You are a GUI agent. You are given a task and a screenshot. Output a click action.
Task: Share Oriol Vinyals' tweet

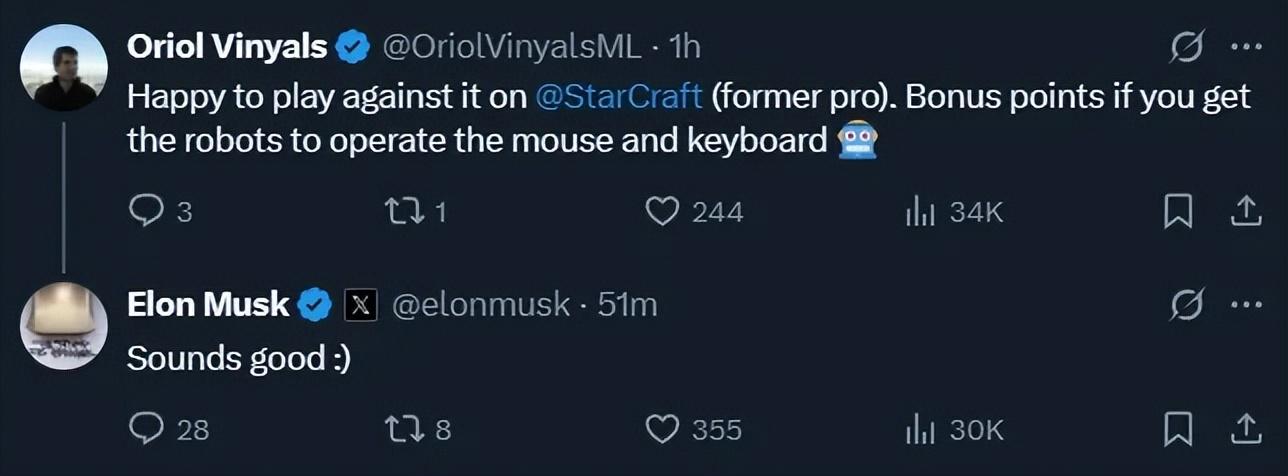click(x=1243, y=211)
